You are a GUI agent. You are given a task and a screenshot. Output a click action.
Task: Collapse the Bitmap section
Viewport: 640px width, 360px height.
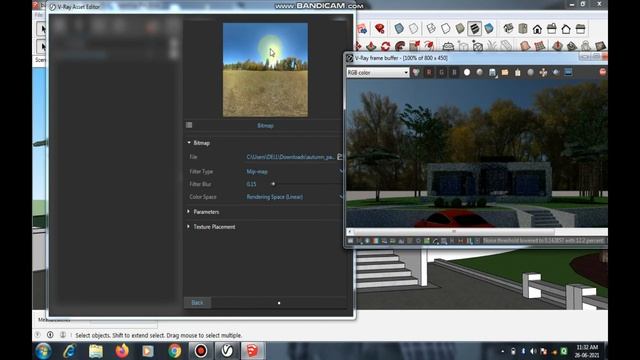click(189, 143)
